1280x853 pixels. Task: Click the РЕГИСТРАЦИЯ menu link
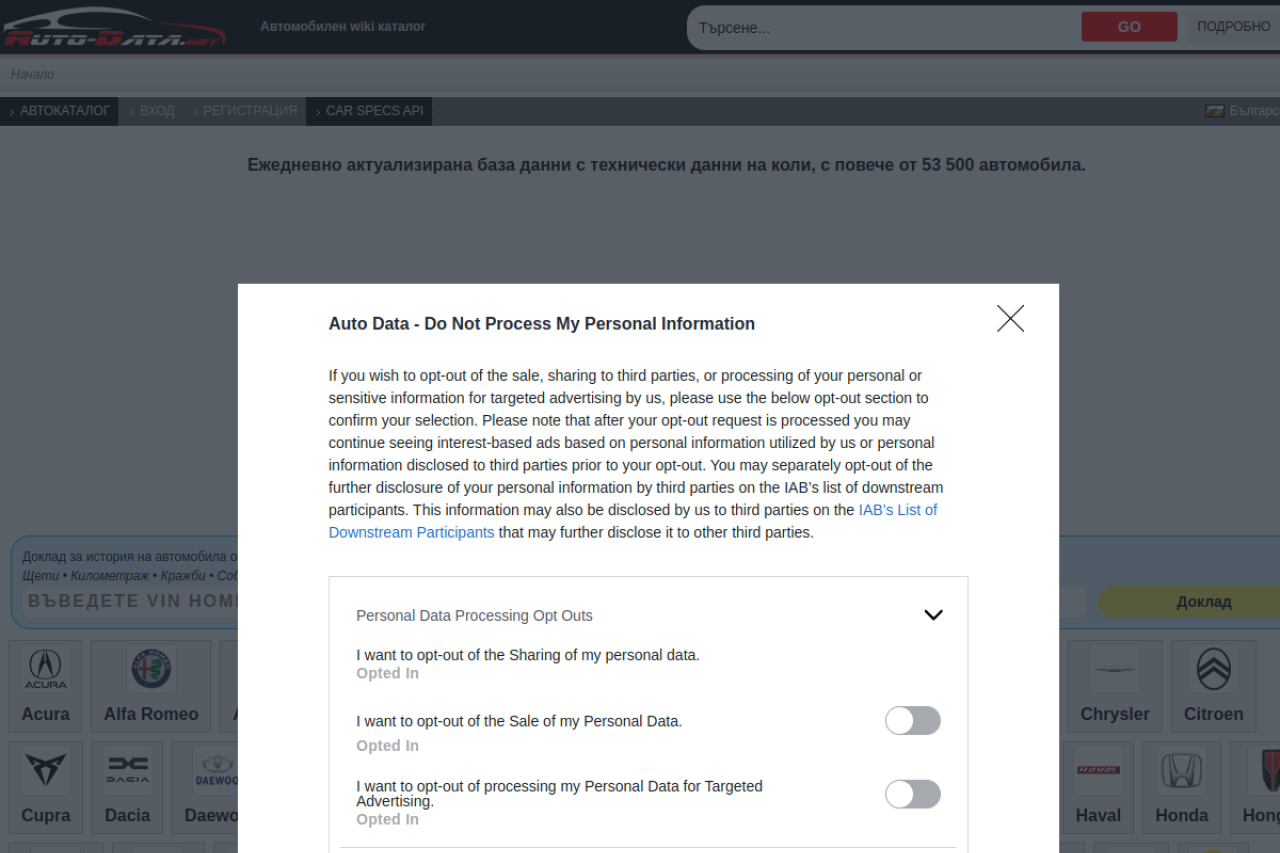pos(249,111)
